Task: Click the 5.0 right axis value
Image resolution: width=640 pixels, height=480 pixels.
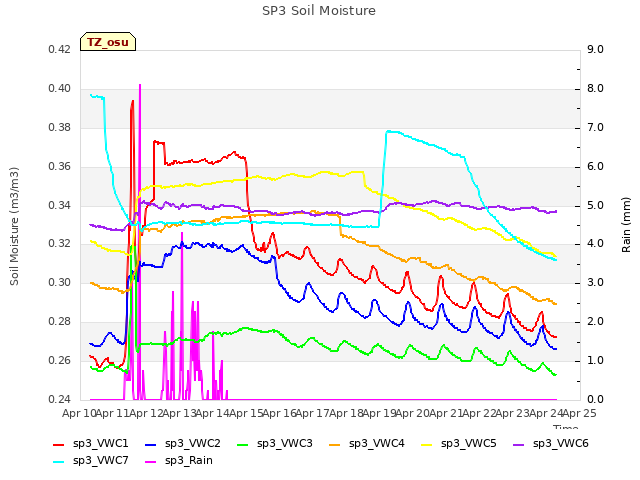Action: (x=595, y=205)
